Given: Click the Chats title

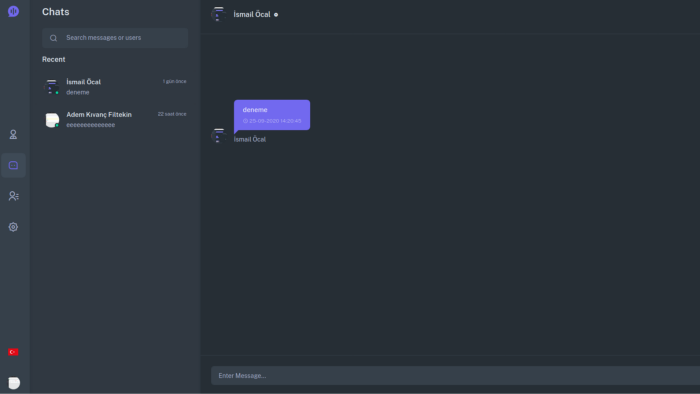Looking at the screenshot, I should [x=56, y=12].
